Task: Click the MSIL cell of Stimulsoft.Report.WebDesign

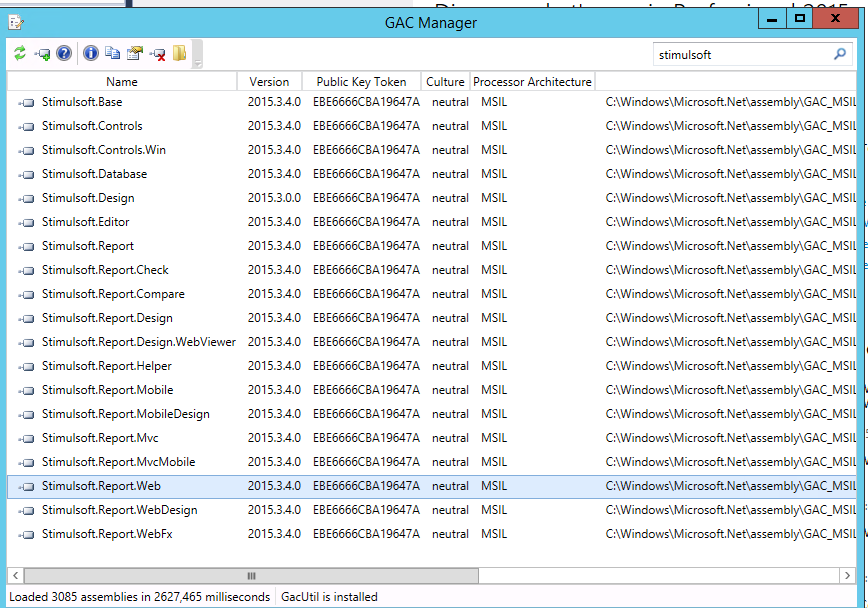Action: [x=494, y=510]
